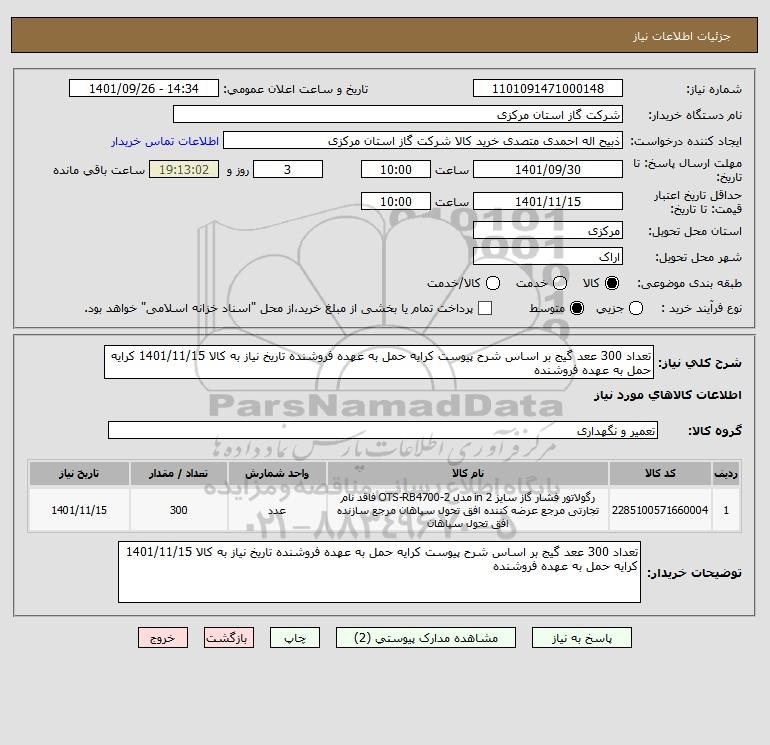770x745 pixels.
Task: Click the کد کالا column header
Action: [660, 473]
